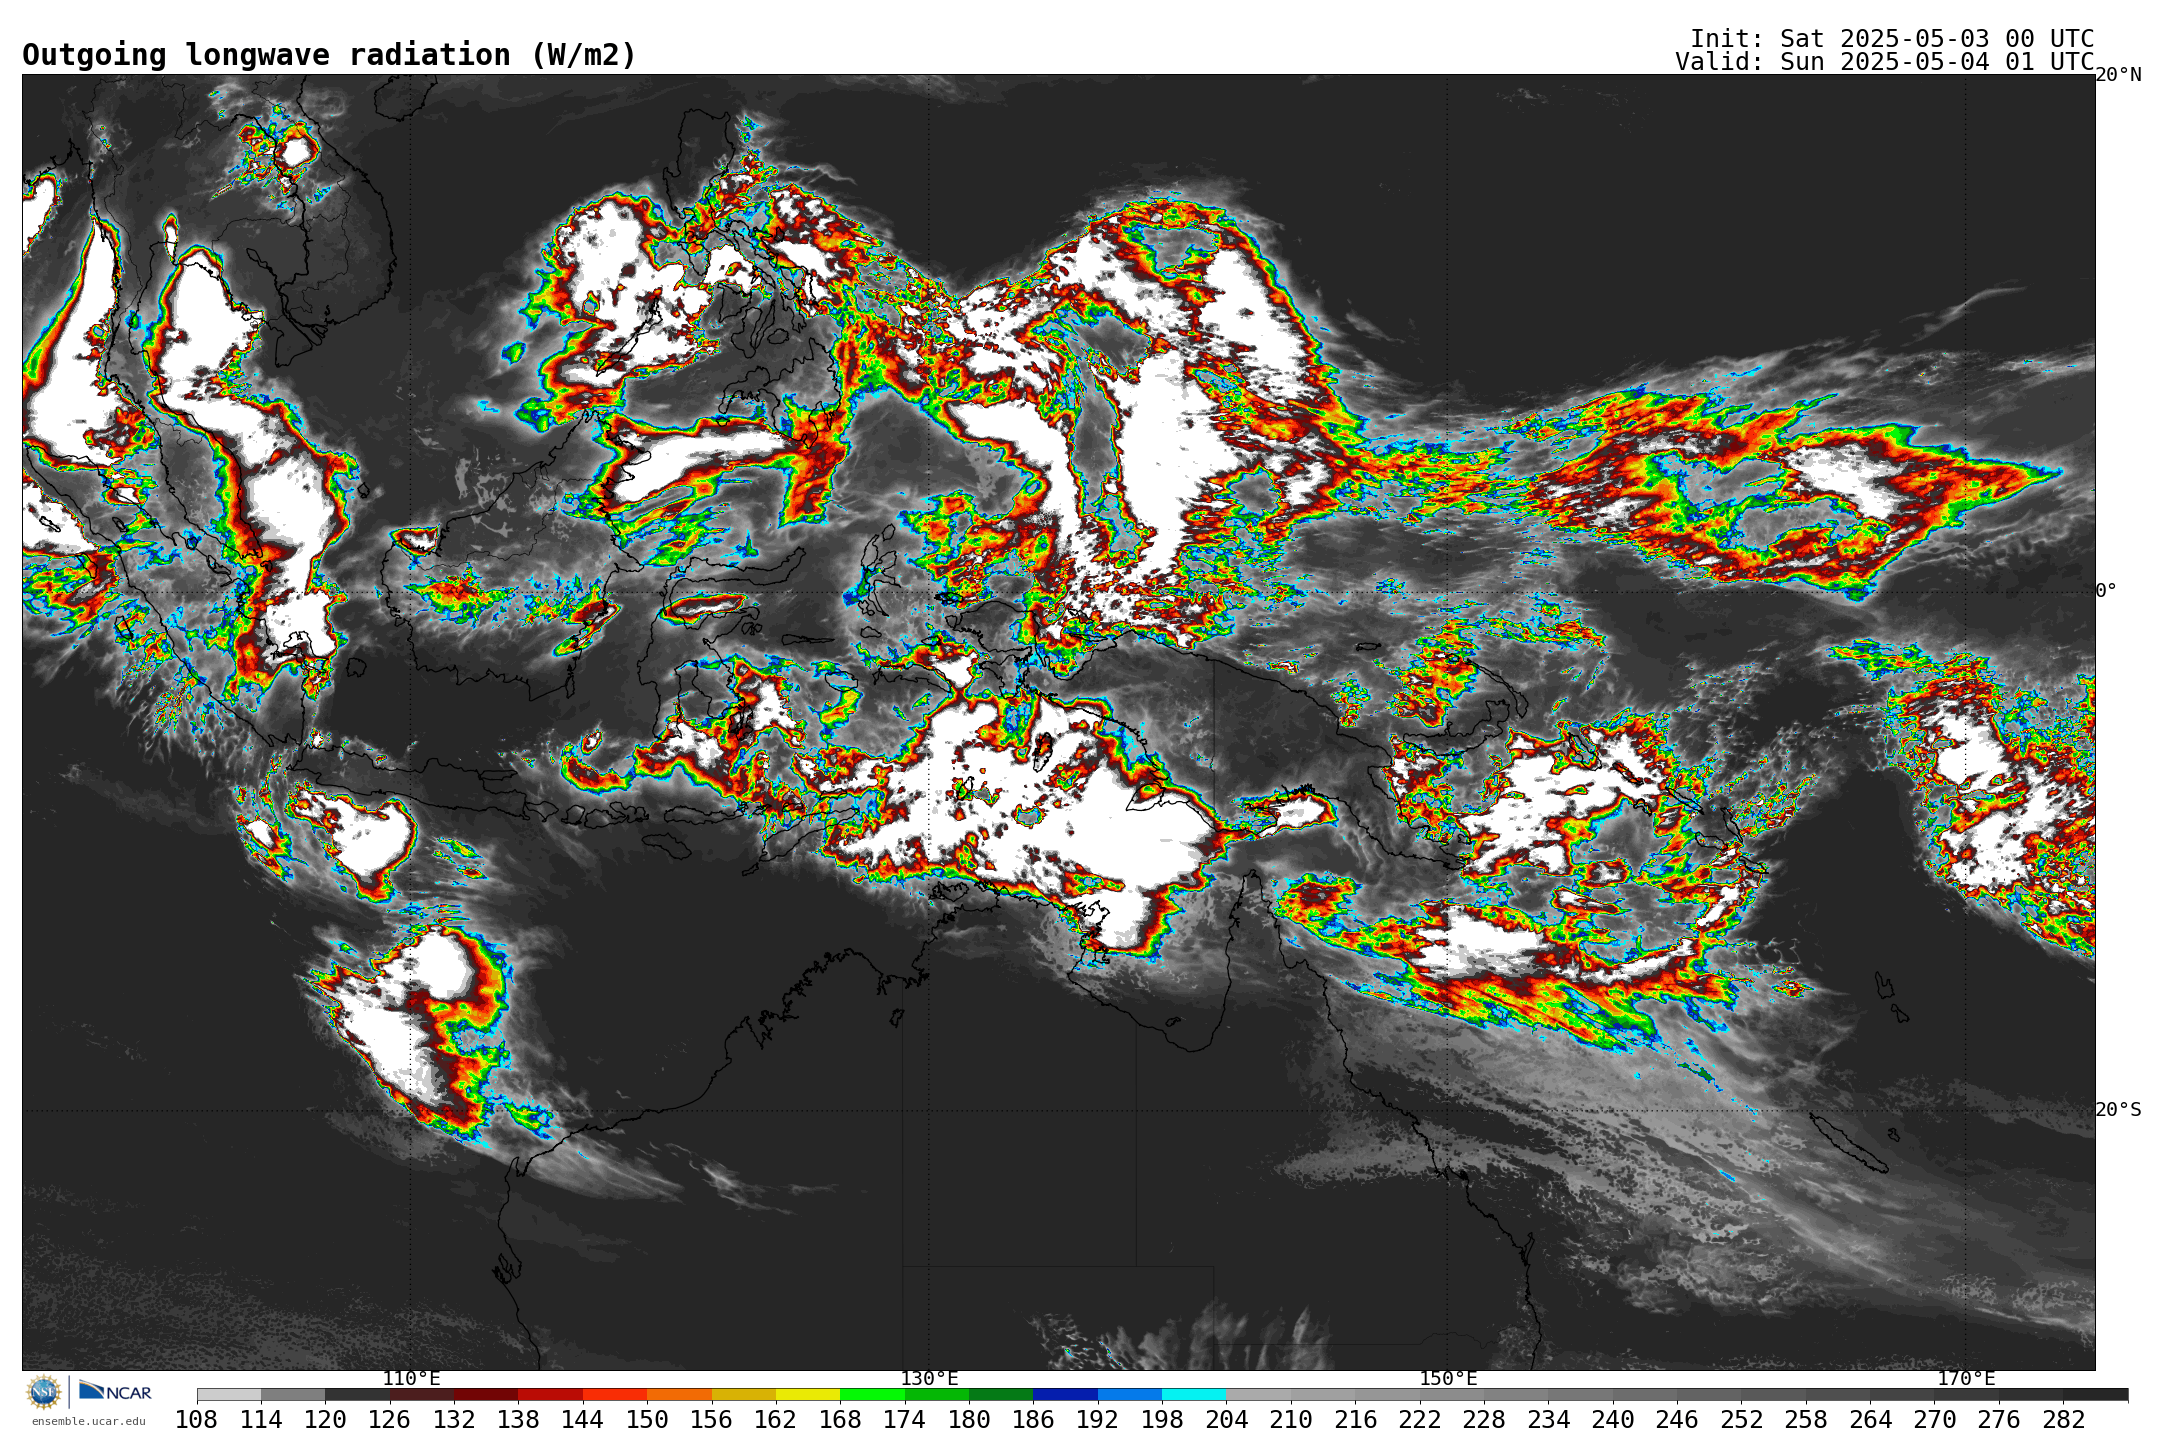
Task: Click the colorbar value 228
Action: (x=1484, y=1420)
